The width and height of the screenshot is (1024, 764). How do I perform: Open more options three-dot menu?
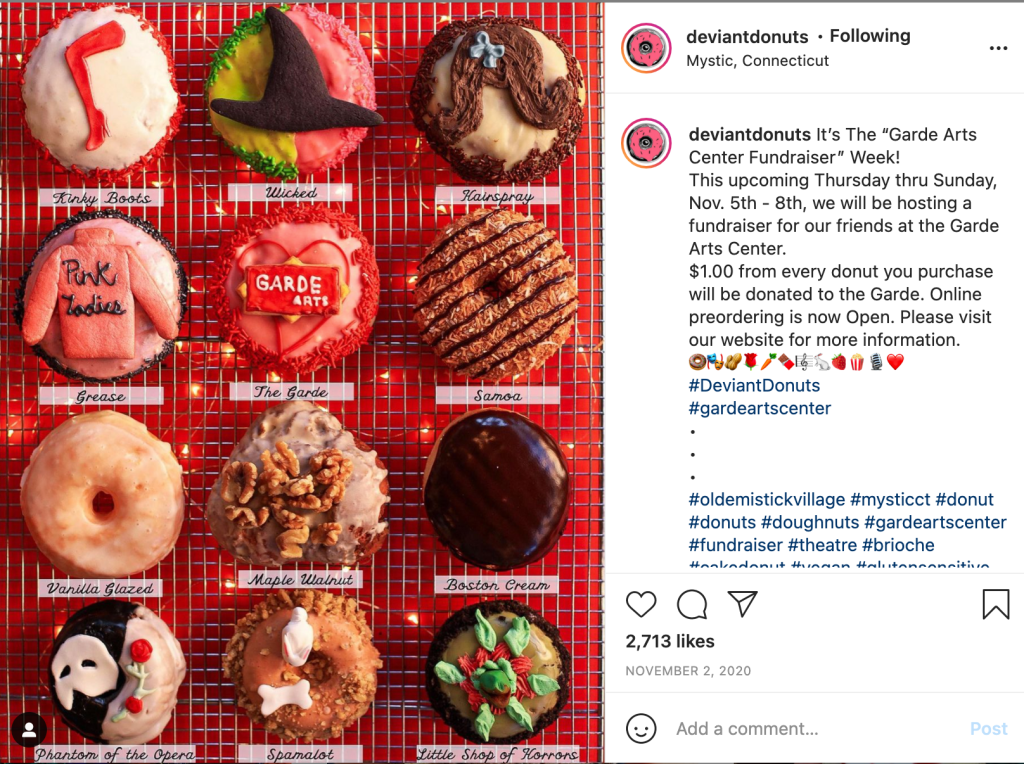point(998,48)
